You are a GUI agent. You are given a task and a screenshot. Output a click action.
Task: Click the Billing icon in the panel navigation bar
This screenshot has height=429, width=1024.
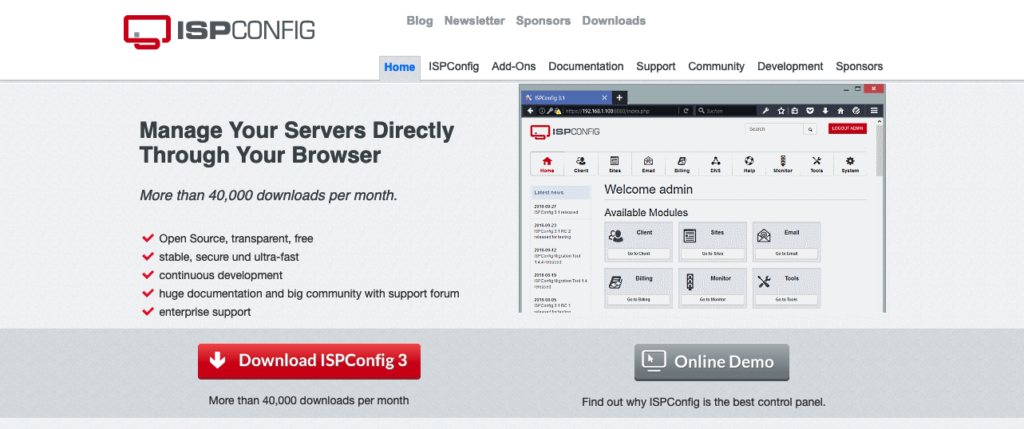tap(681, 164)
